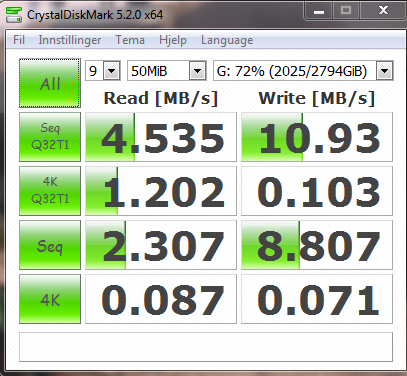Click the 4K Q32T1 write result 0.103
This screenshot has height=376, width=407.
coord(317,191)
